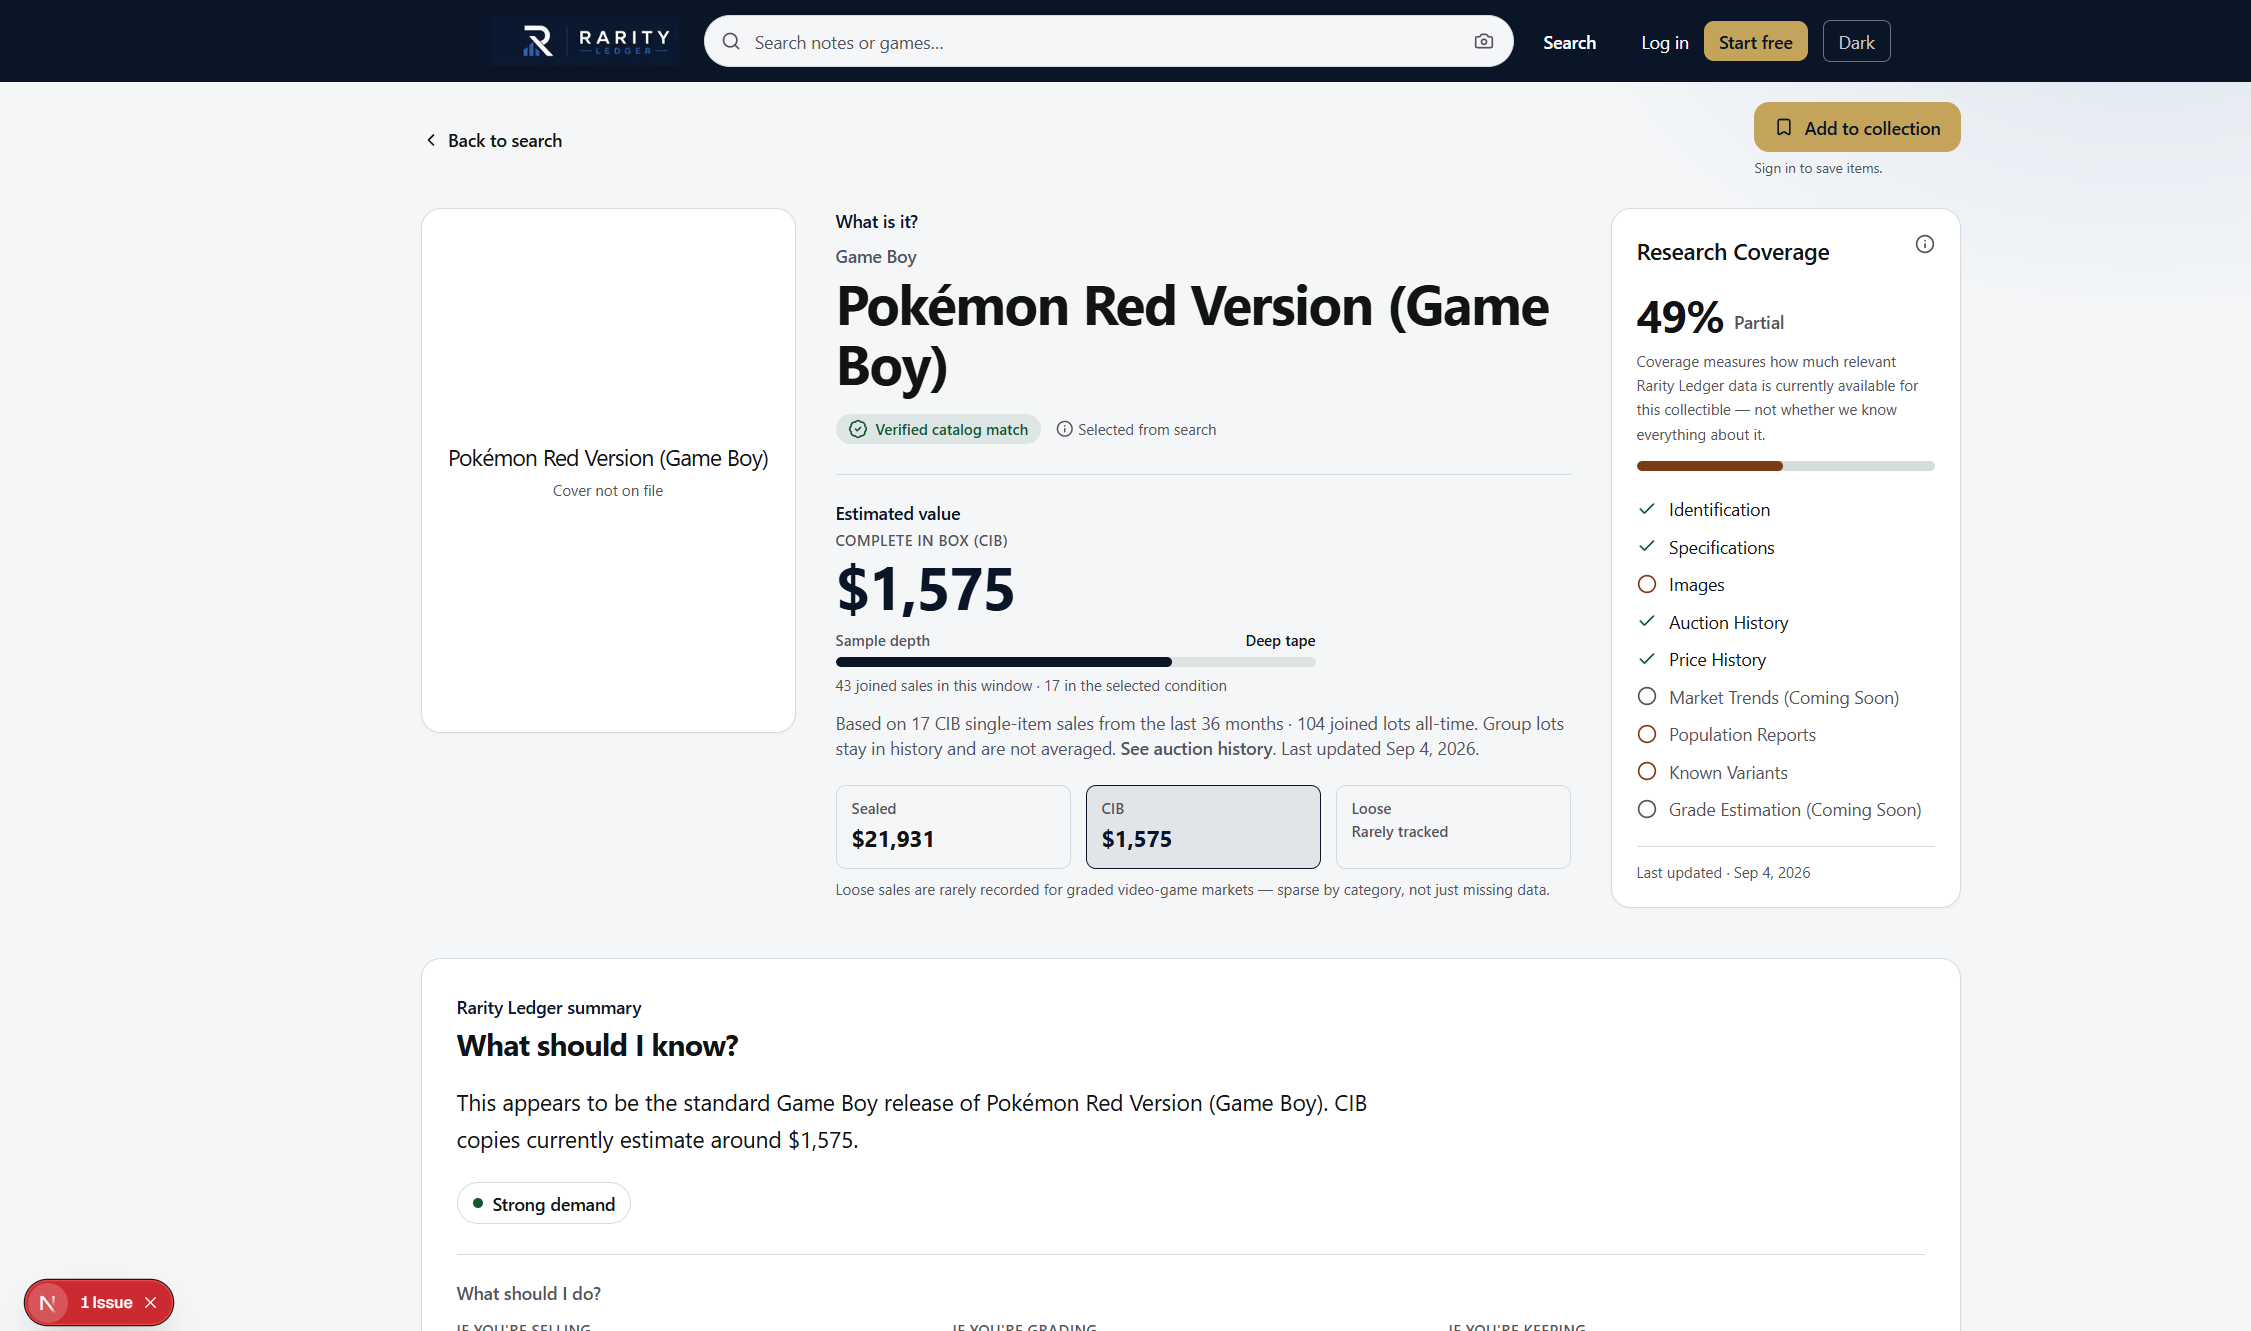This screenshot has height=1331, width=2251.
Task: Click the circle beside Population Reports
Action: pos(1647,734)
